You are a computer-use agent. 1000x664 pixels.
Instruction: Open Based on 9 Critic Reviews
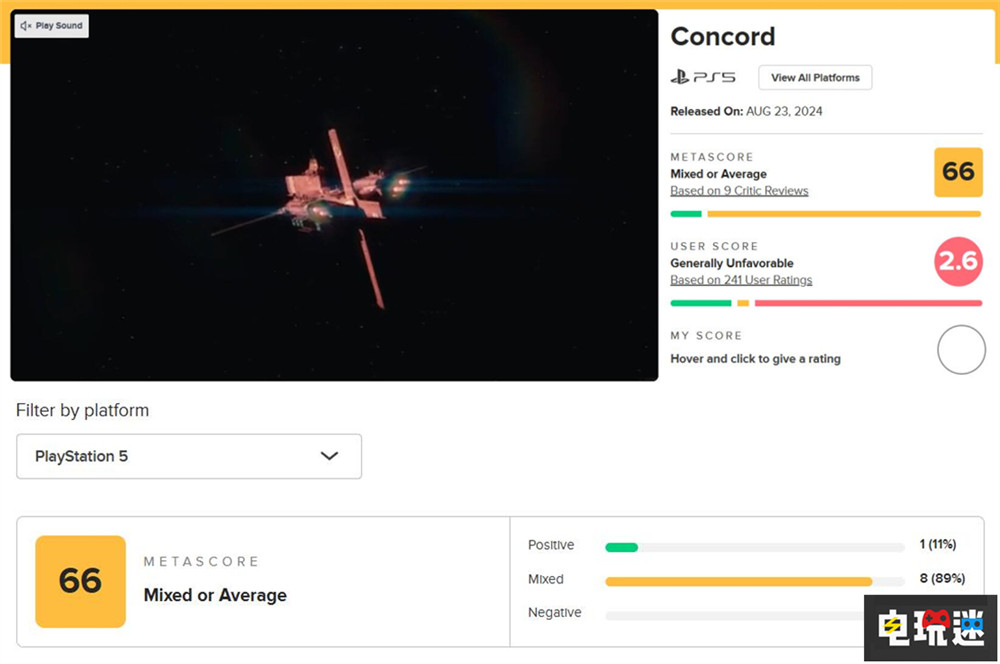tap(739, 191)
